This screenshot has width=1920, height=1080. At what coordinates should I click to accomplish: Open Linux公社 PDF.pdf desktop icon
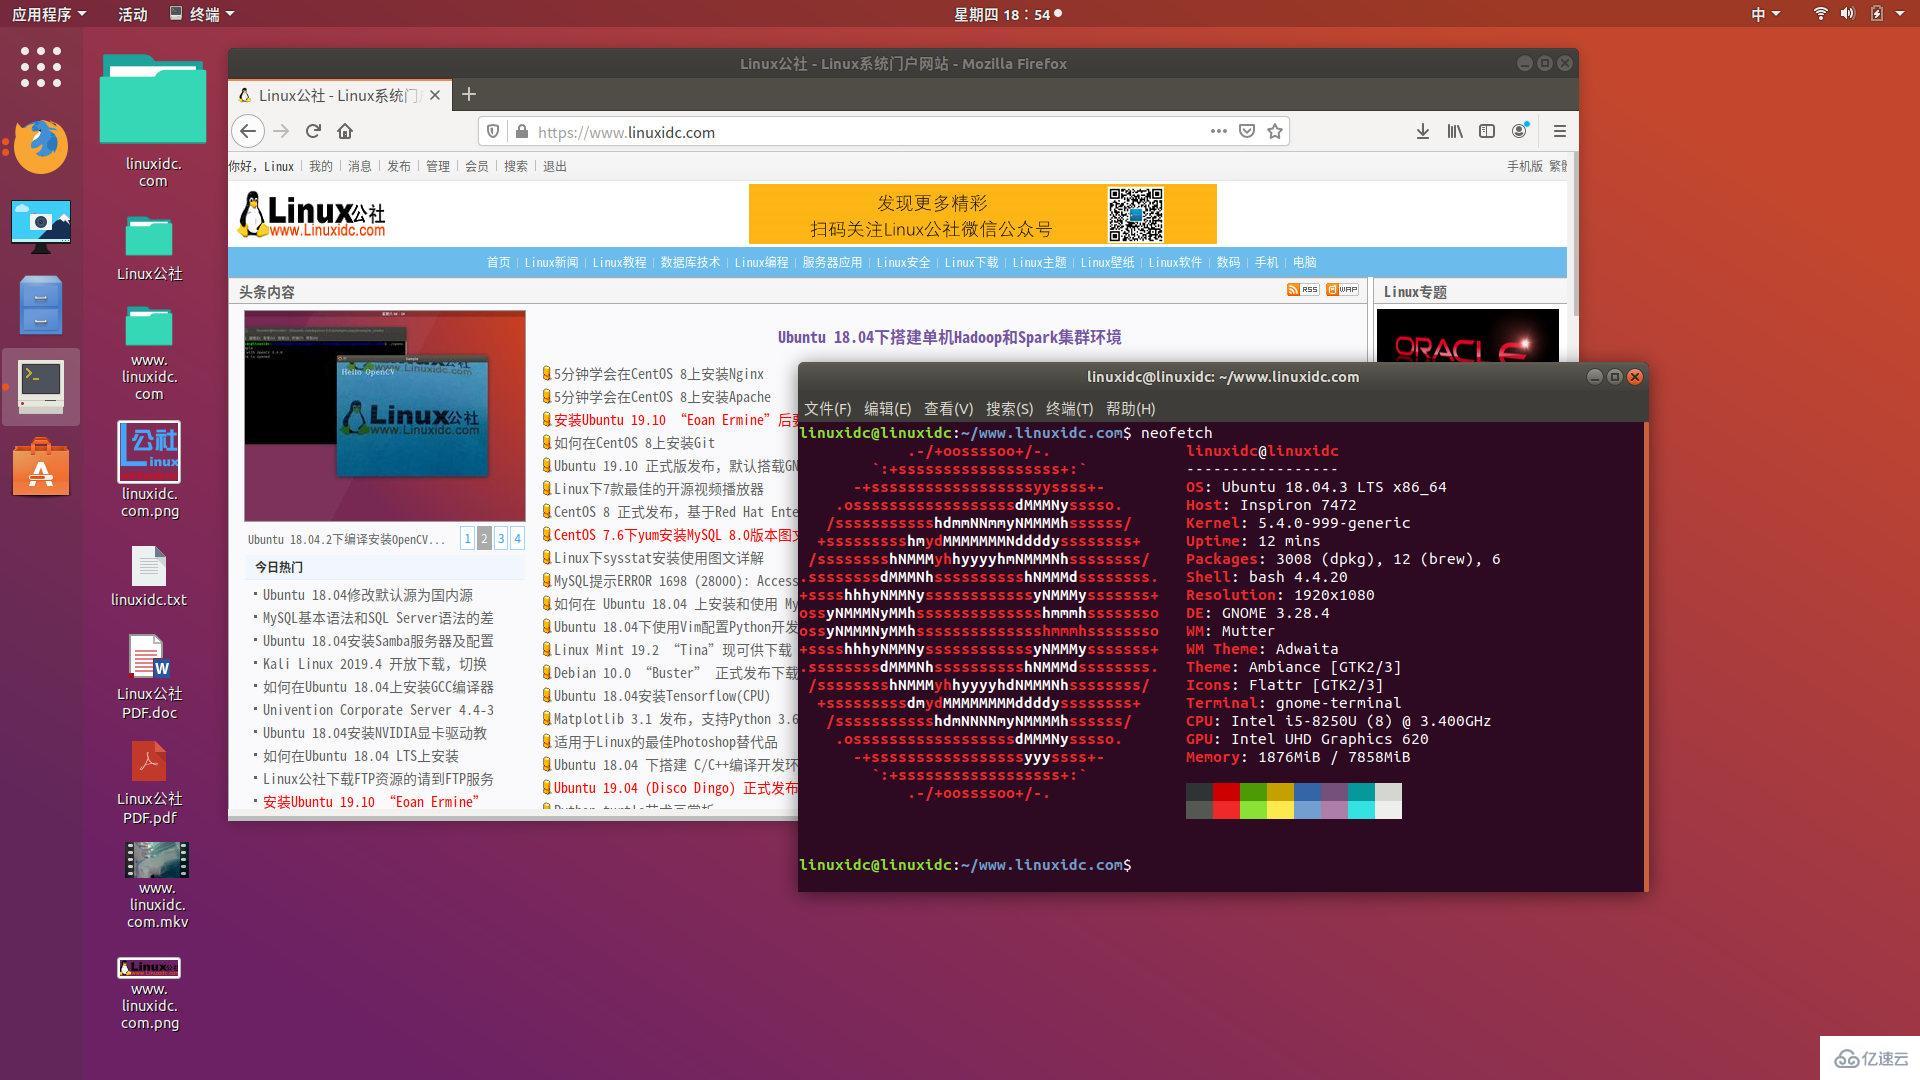pyautogui.click(x=149, y=783)
